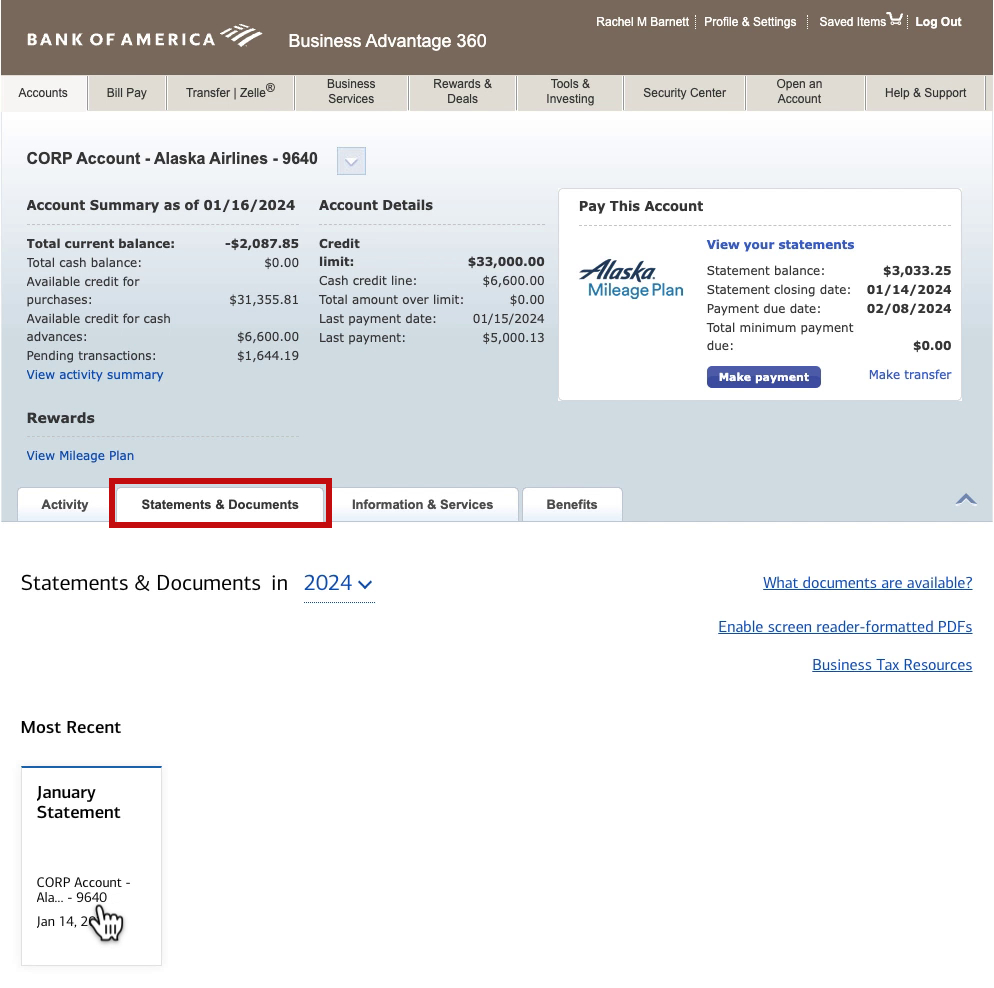The width and height of the screenshot is (994, 988).
Task: Click What documents are available? link
Action: pos(867,583)
